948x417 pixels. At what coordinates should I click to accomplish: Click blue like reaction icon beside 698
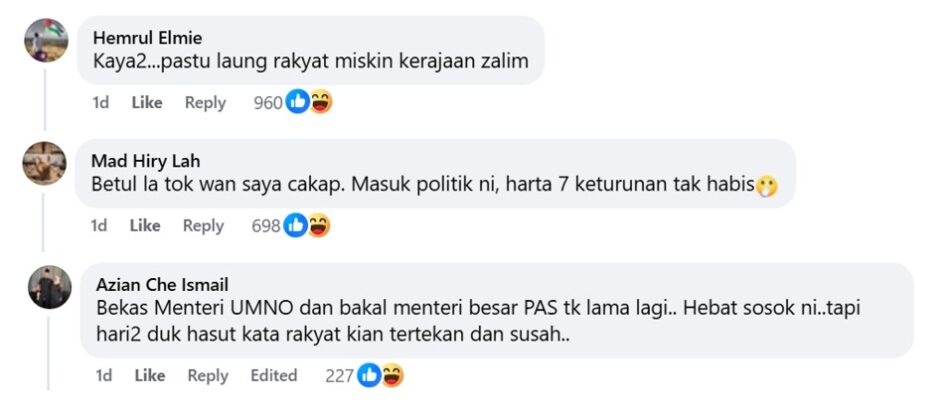pyautogui.click(x=295, y=226)
